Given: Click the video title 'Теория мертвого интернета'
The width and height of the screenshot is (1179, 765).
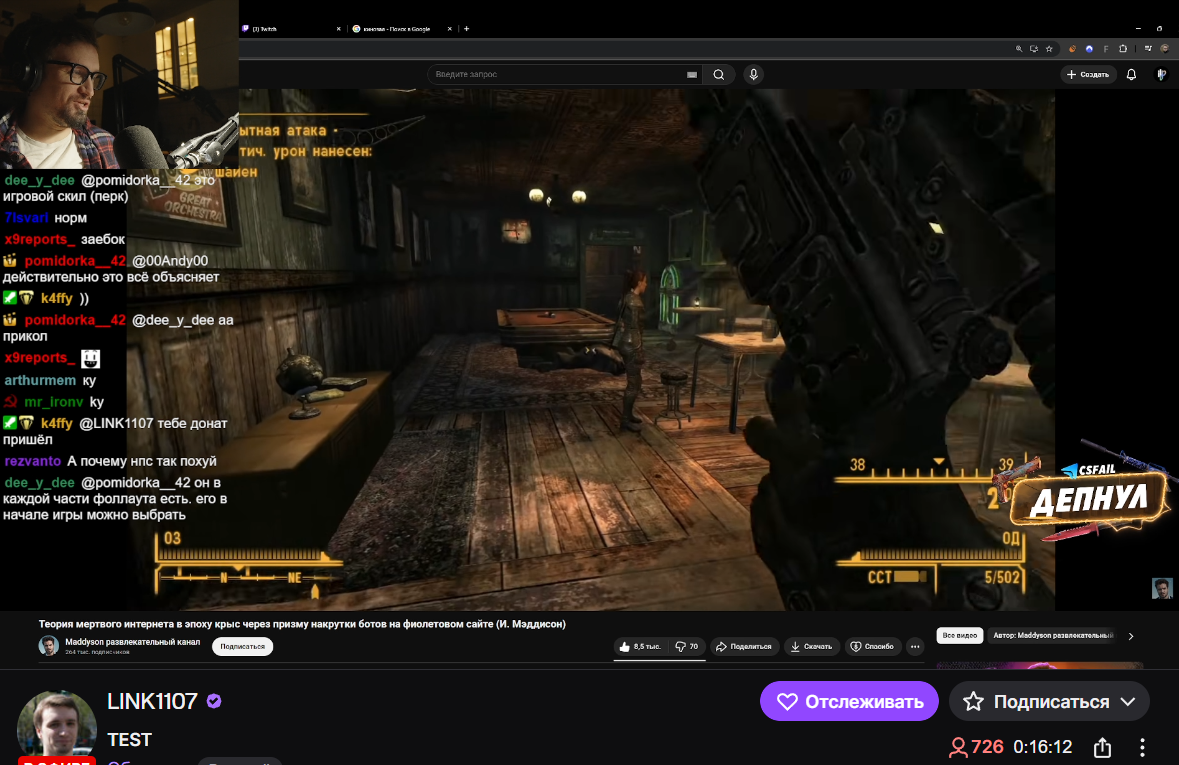Looking at the screenshot, I should pyautogui.click(x=302, y=624).
